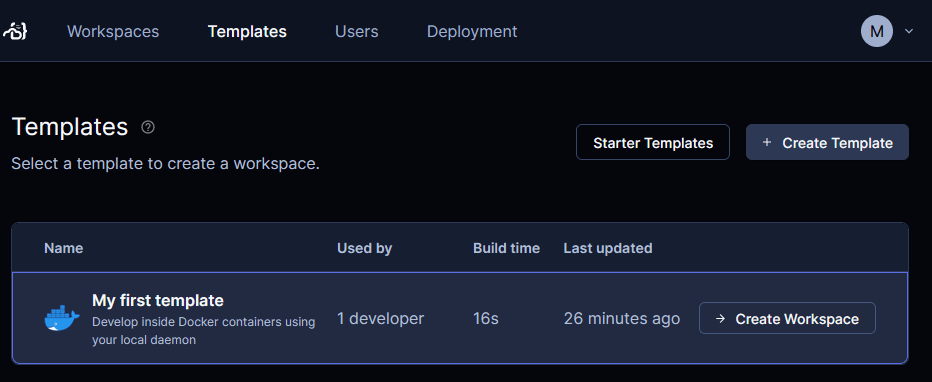Click the Name column header
Image resolution: width=932 pixels, height=382 pixels.
pos(64,248)
